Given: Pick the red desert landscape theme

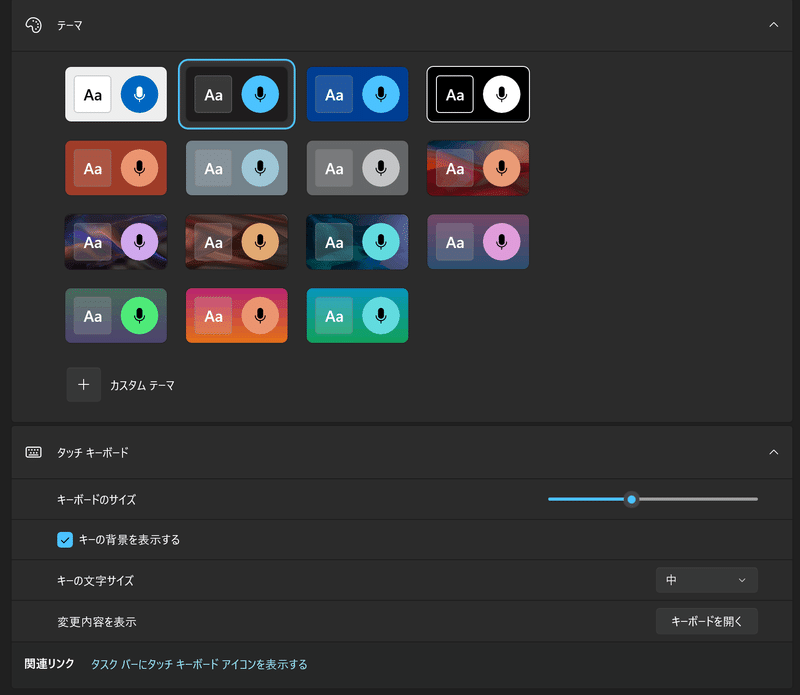Looking at the screenshot, I should coord(478,168).
